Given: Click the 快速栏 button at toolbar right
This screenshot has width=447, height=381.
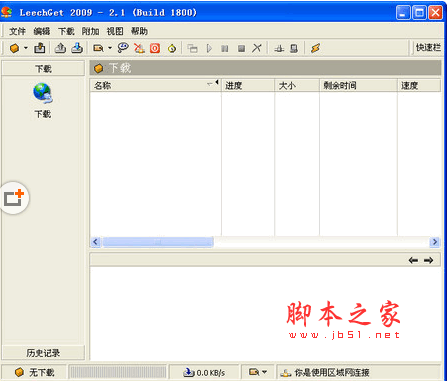Looking at the screenshot, I should point(428,48).
